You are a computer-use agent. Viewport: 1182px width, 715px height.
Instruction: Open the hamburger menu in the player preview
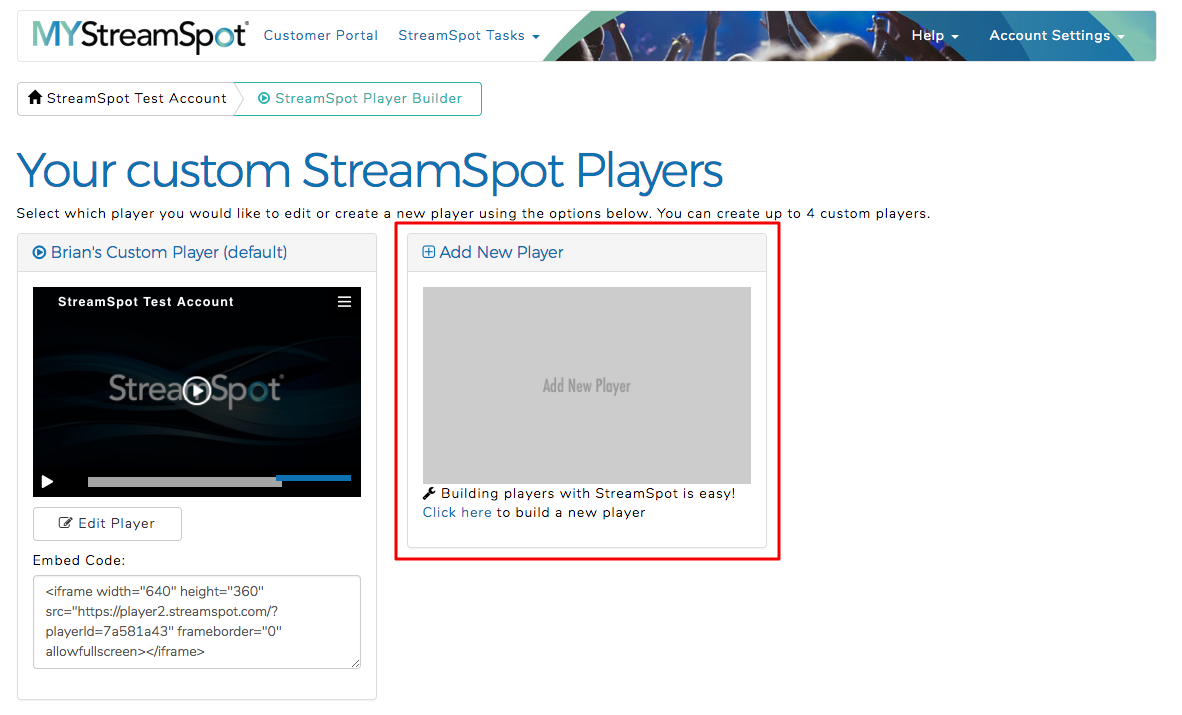tap(344, 302)
